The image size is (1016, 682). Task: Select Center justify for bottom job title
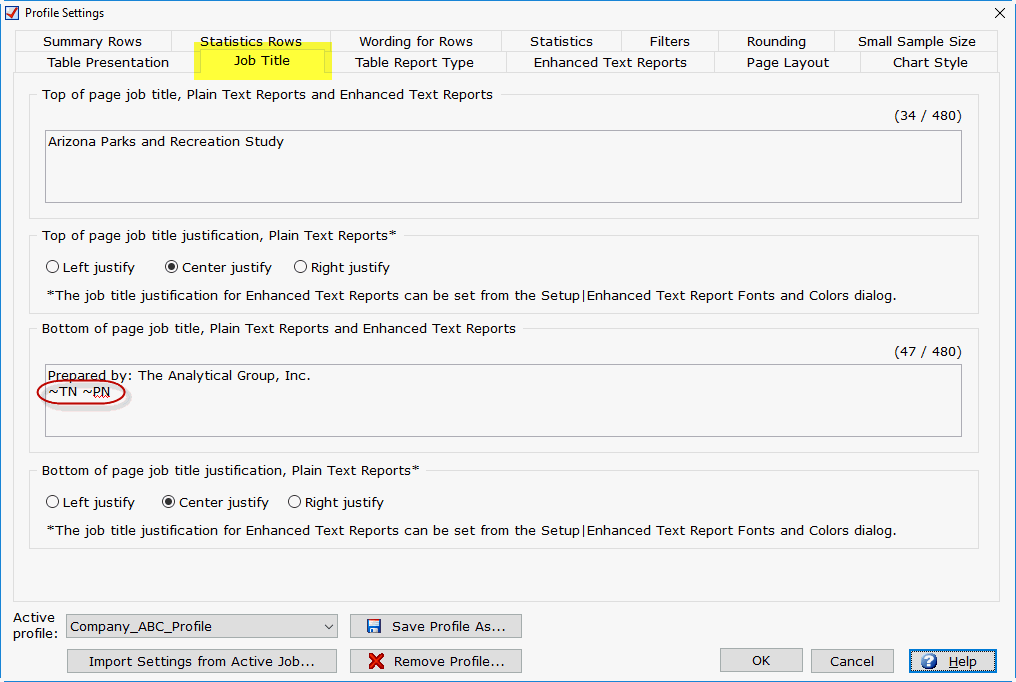[x=169, y=503]
